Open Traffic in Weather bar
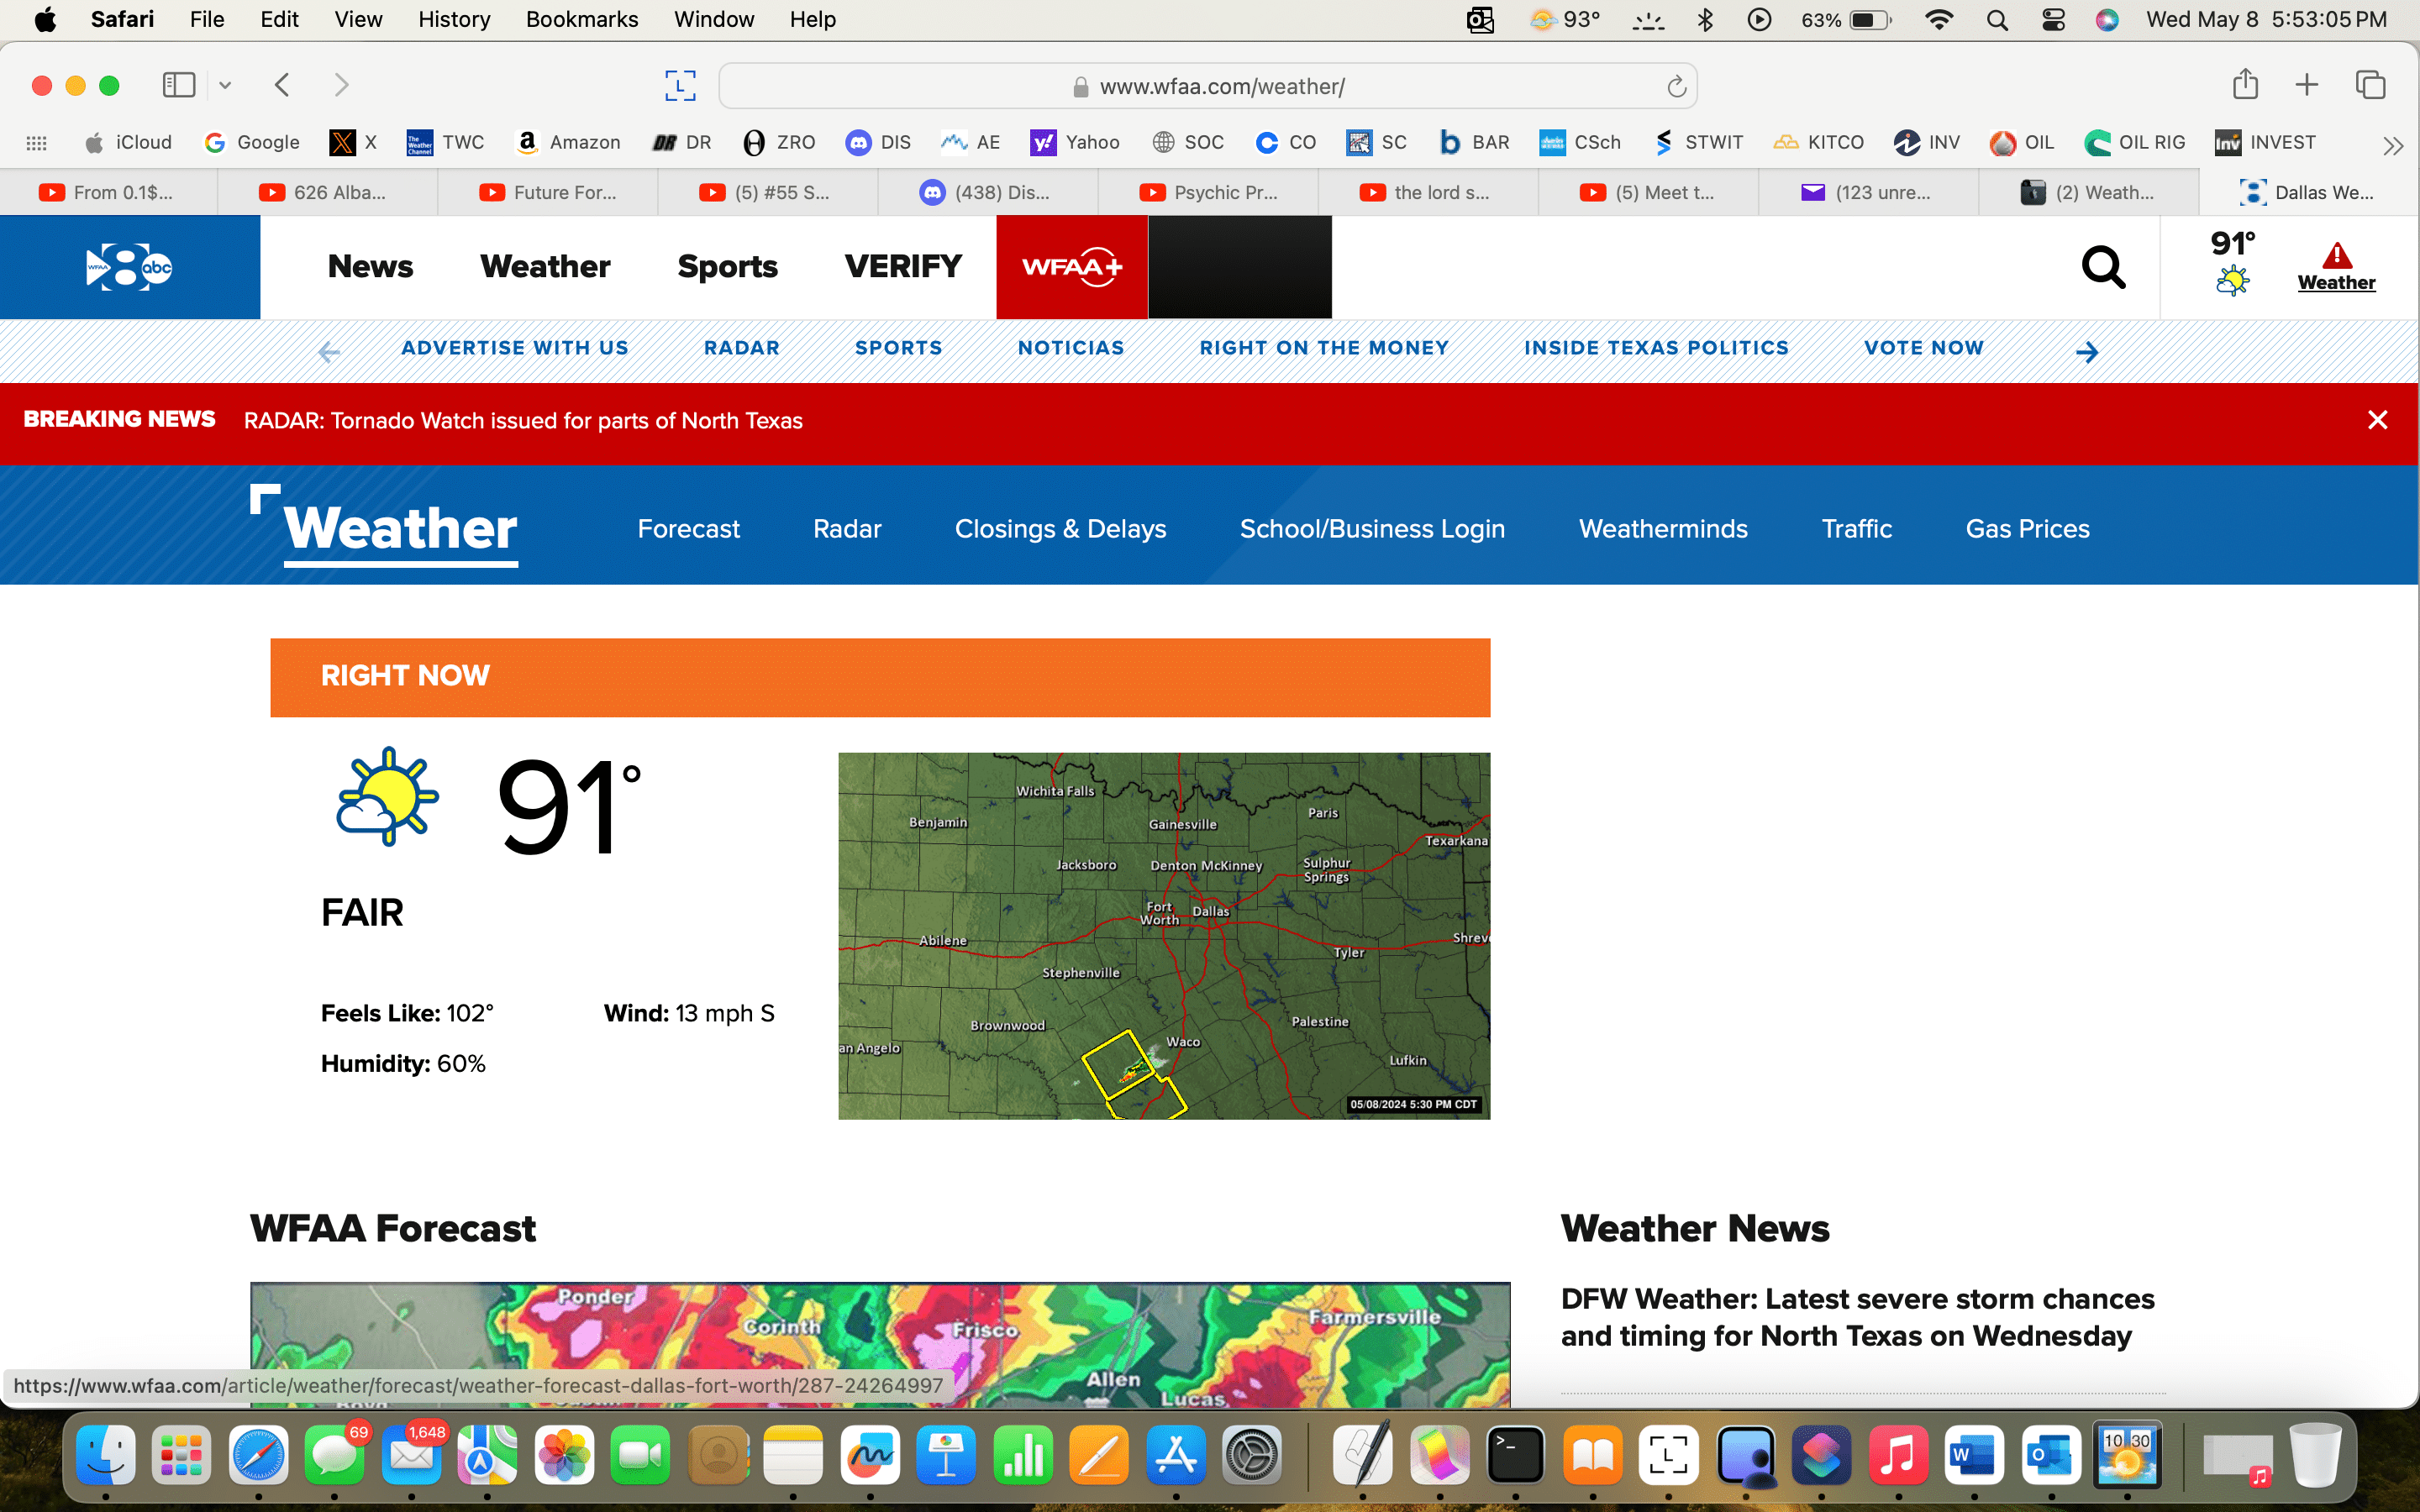This screenshot has width=2420, height=1512. click(1856, 529)
